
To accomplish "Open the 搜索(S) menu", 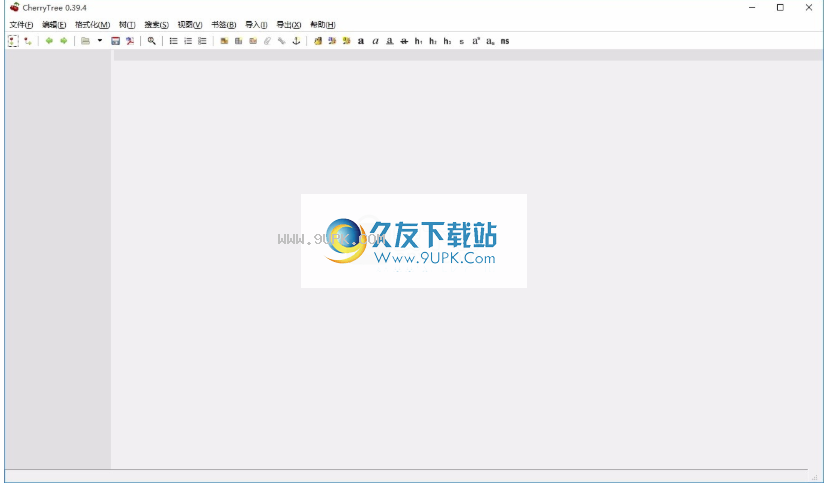I will (156, 25).
